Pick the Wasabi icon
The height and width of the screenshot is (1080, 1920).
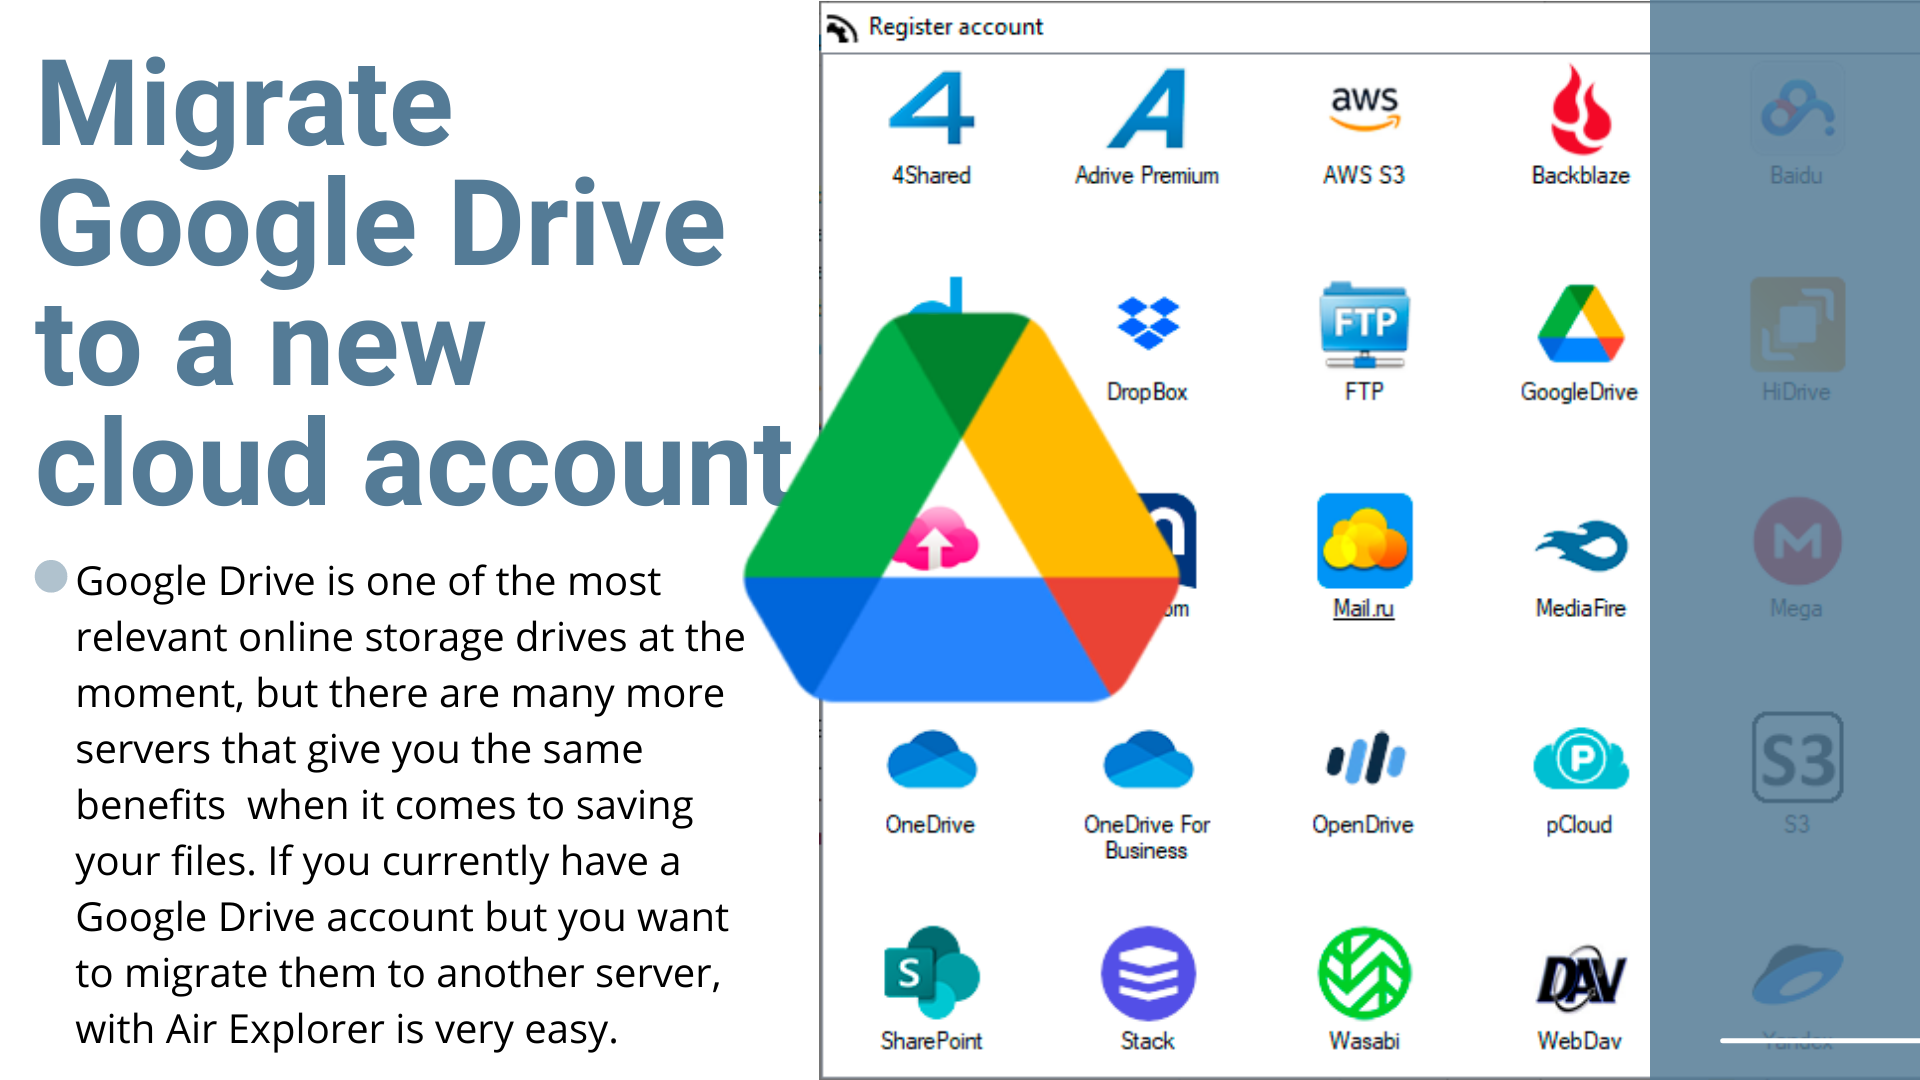click(x=1364, y=973)
